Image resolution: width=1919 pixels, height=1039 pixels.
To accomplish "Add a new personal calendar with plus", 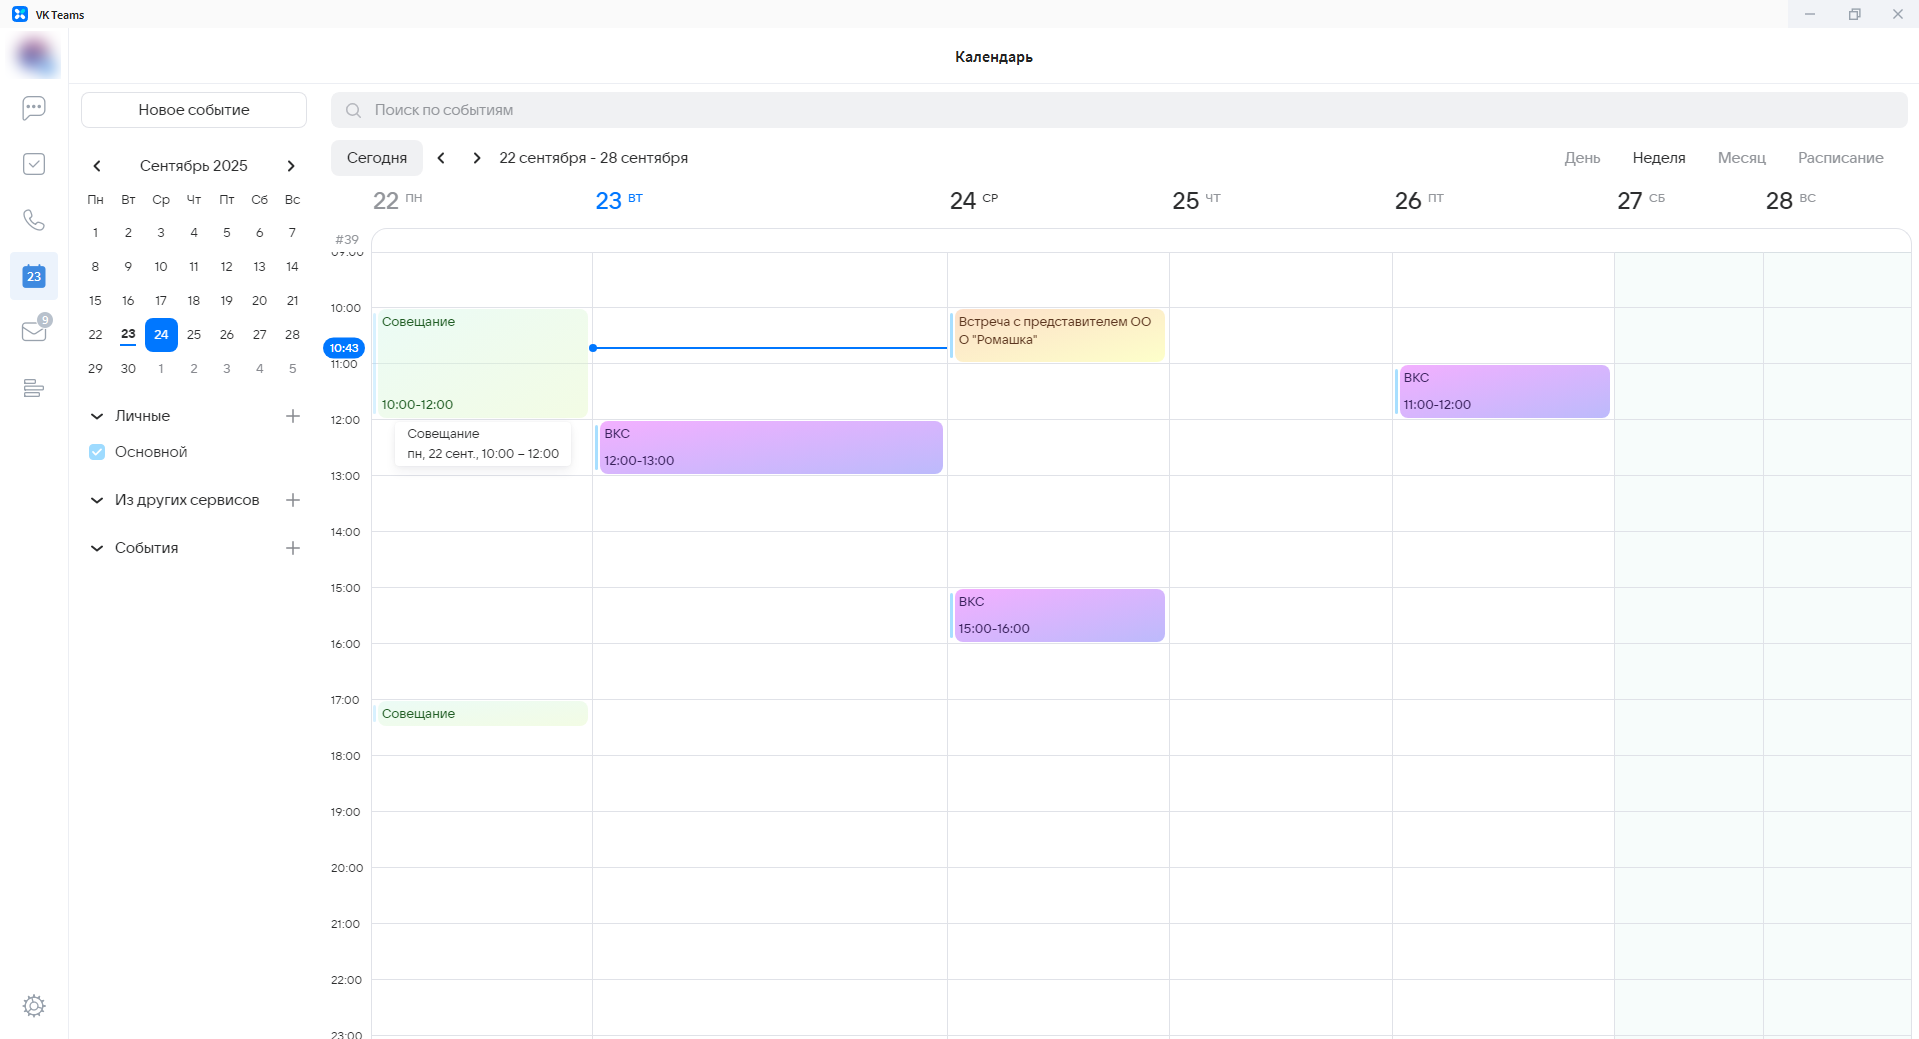I will pos(293,416).
